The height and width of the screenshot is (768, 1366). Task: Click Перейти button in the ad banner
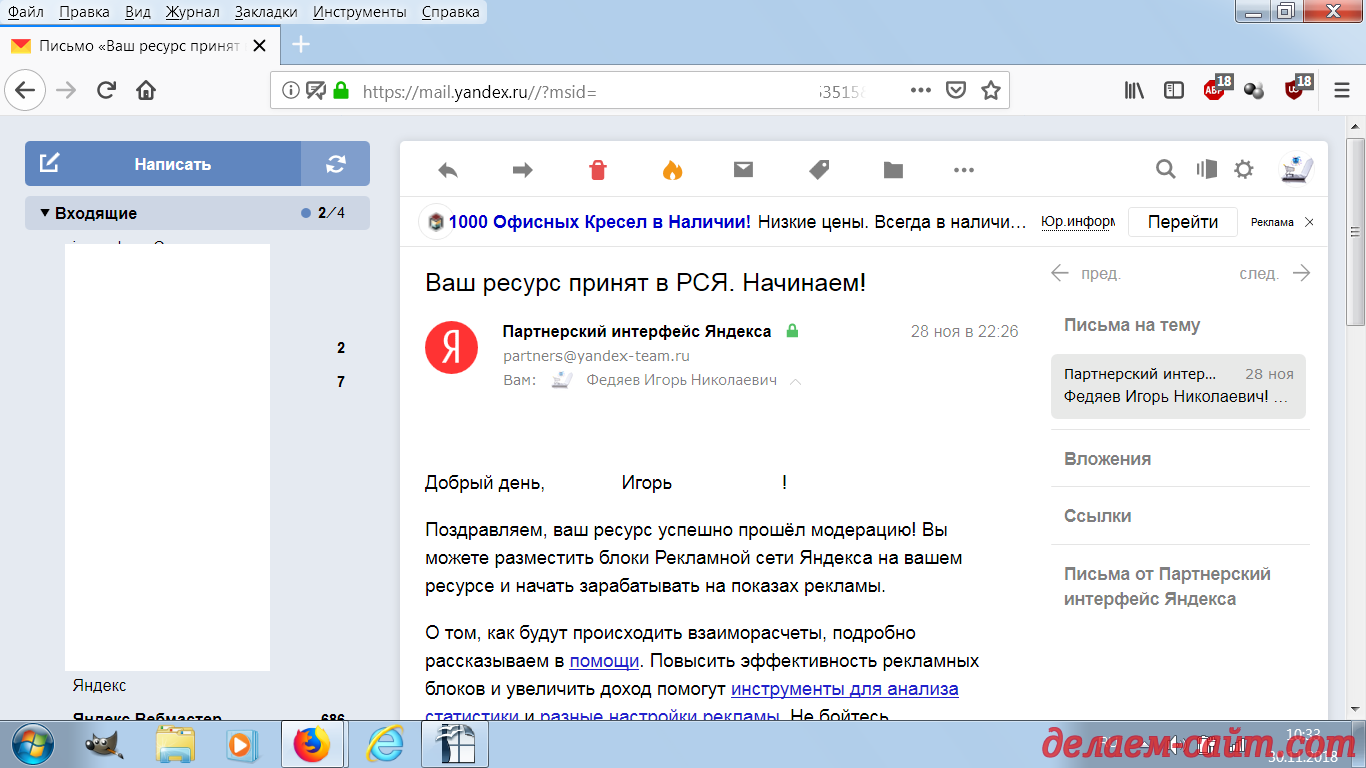coord(1183,222)
